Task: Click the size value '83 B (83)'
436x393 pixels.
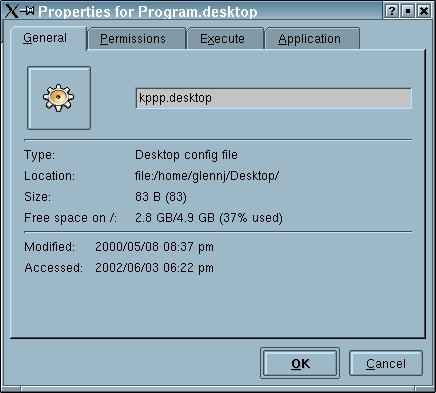Action: click(161, 197)
